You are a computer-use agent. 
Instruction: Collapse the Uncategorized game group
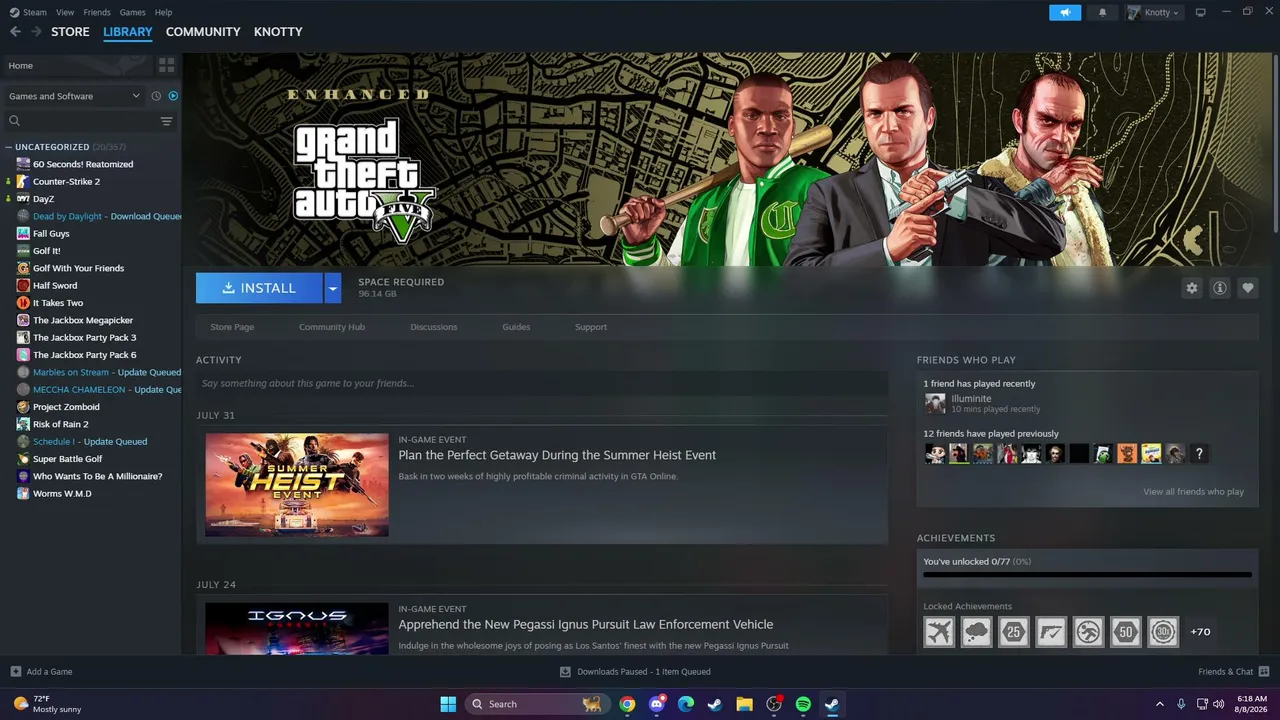8,147
